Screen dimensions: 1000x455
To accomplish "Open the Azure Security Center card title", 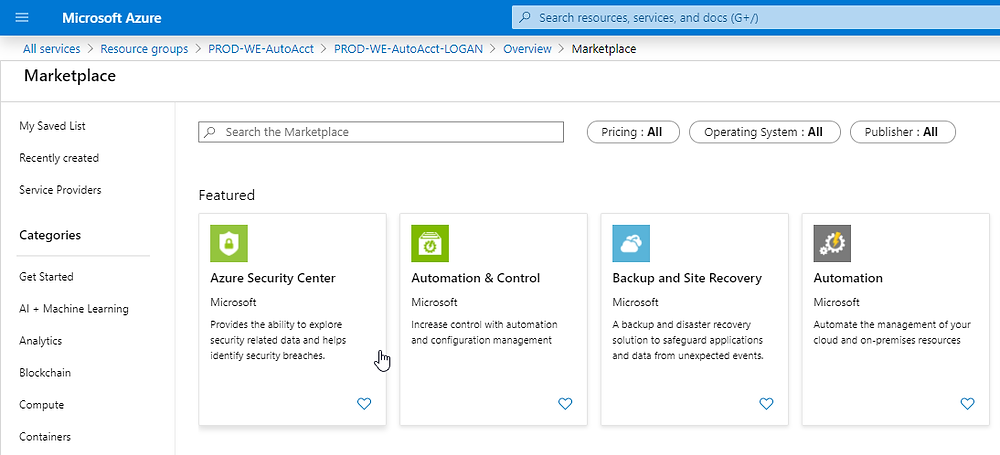I will (273, 278).
